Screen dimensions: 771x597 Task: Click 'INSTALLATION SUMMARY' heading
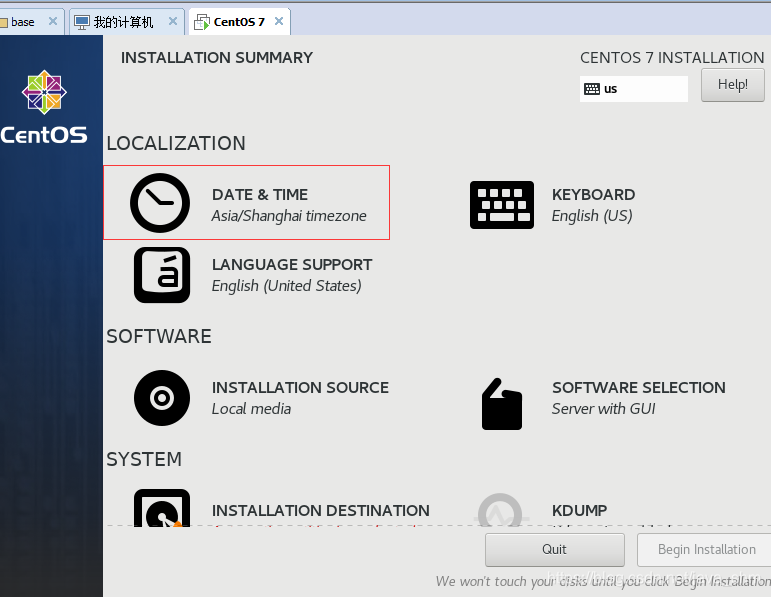point(217,58)
